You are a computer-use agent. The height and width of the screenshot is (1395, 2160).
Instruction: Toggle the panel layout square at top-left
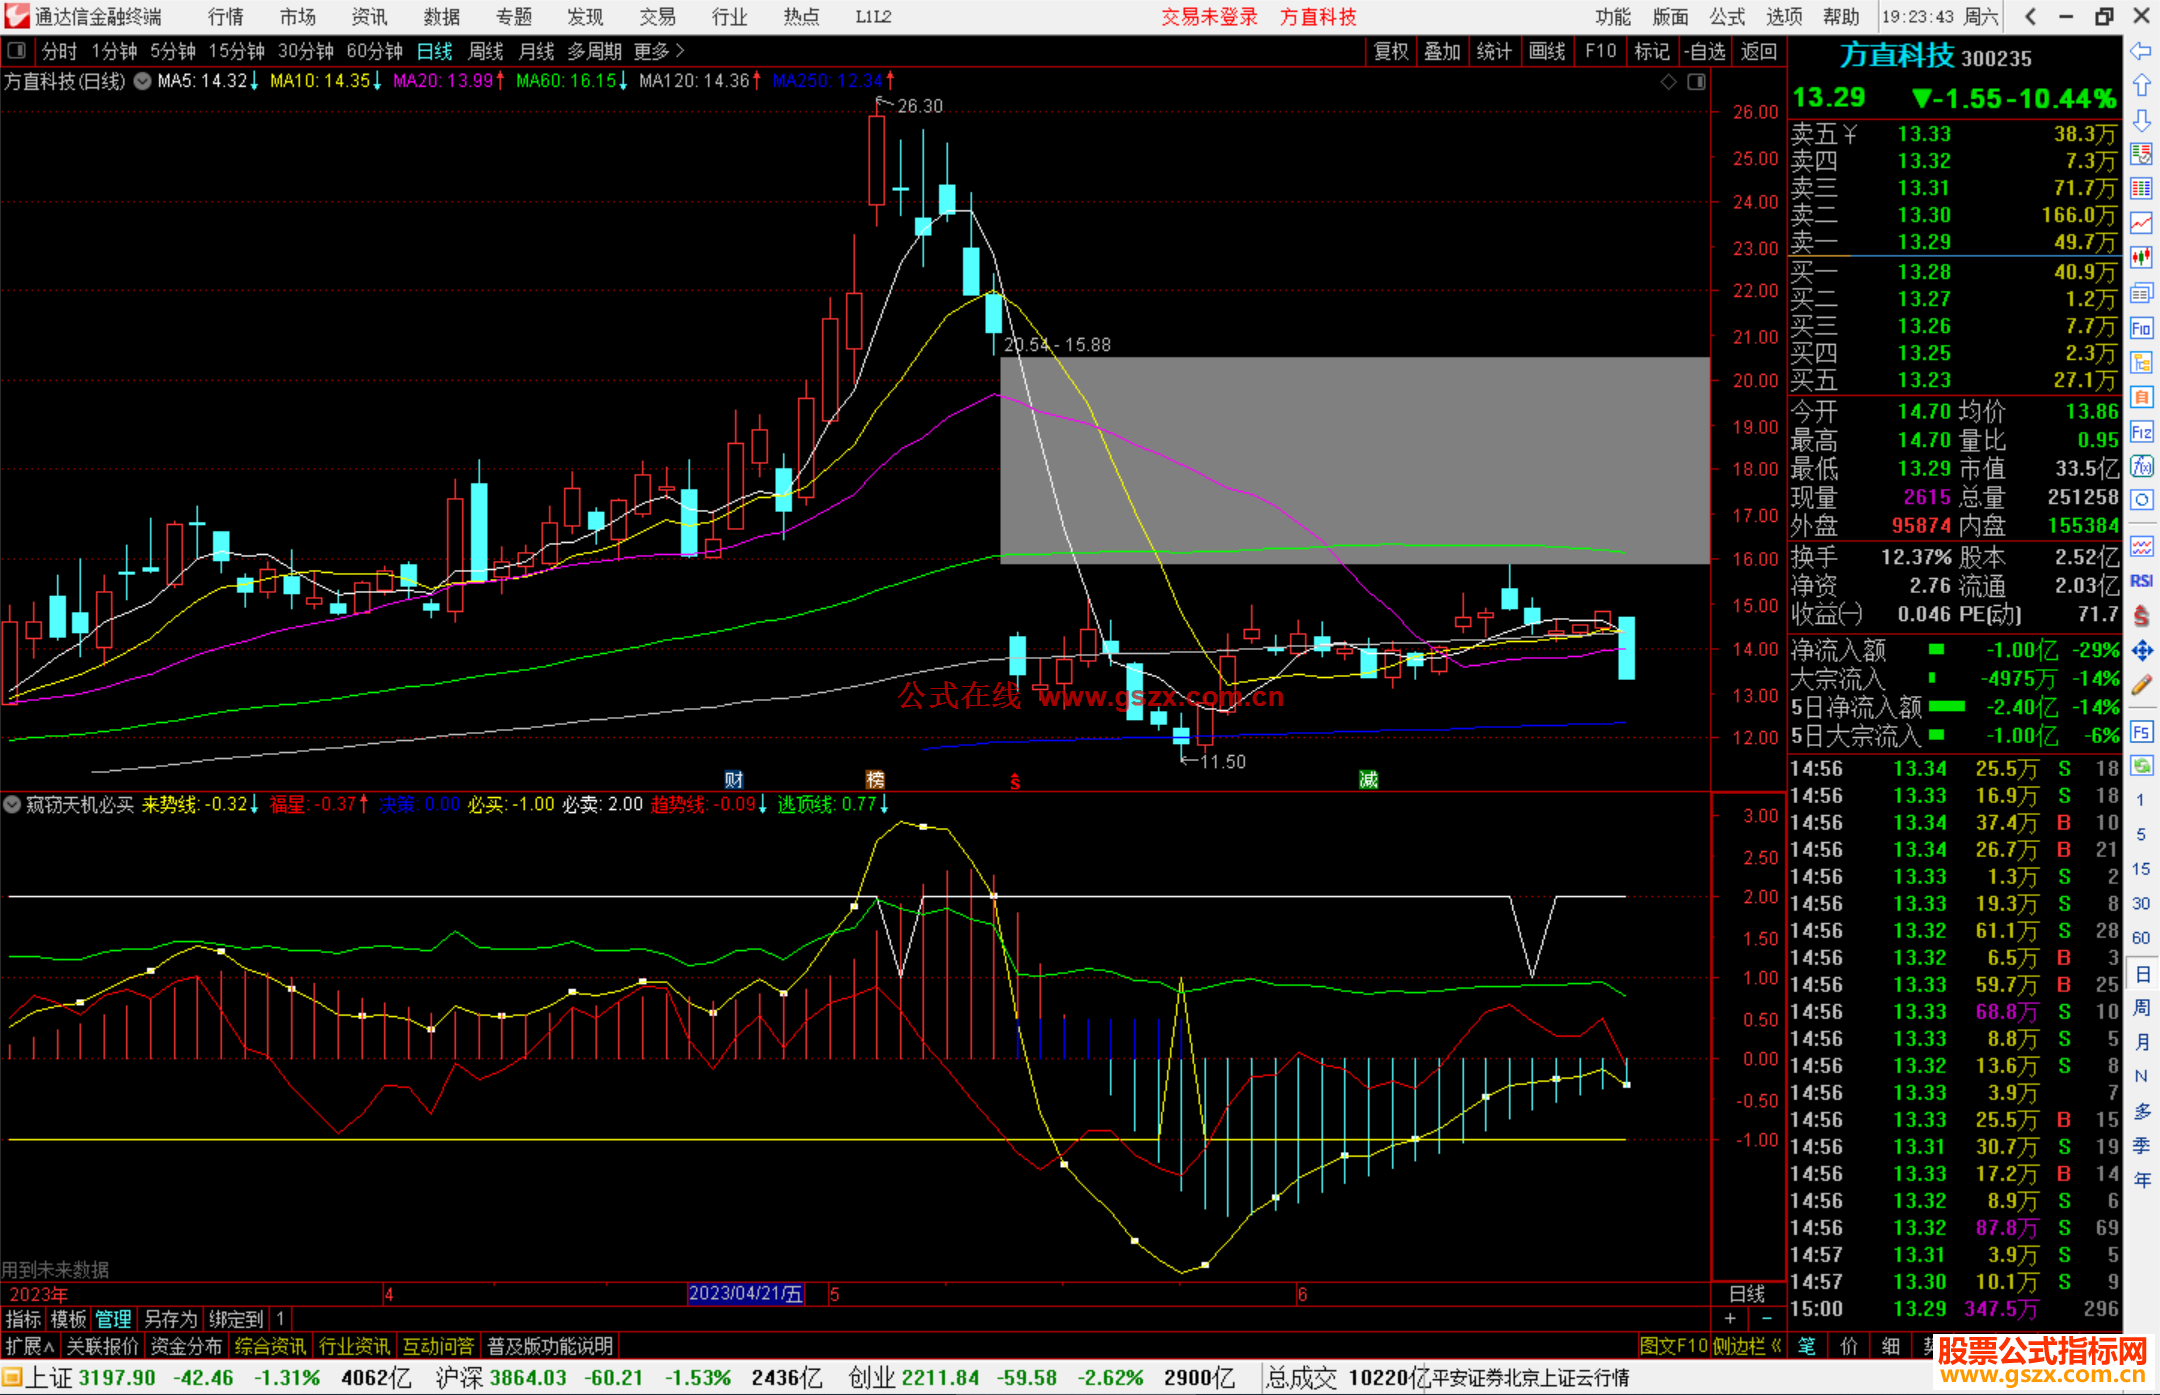17,50
